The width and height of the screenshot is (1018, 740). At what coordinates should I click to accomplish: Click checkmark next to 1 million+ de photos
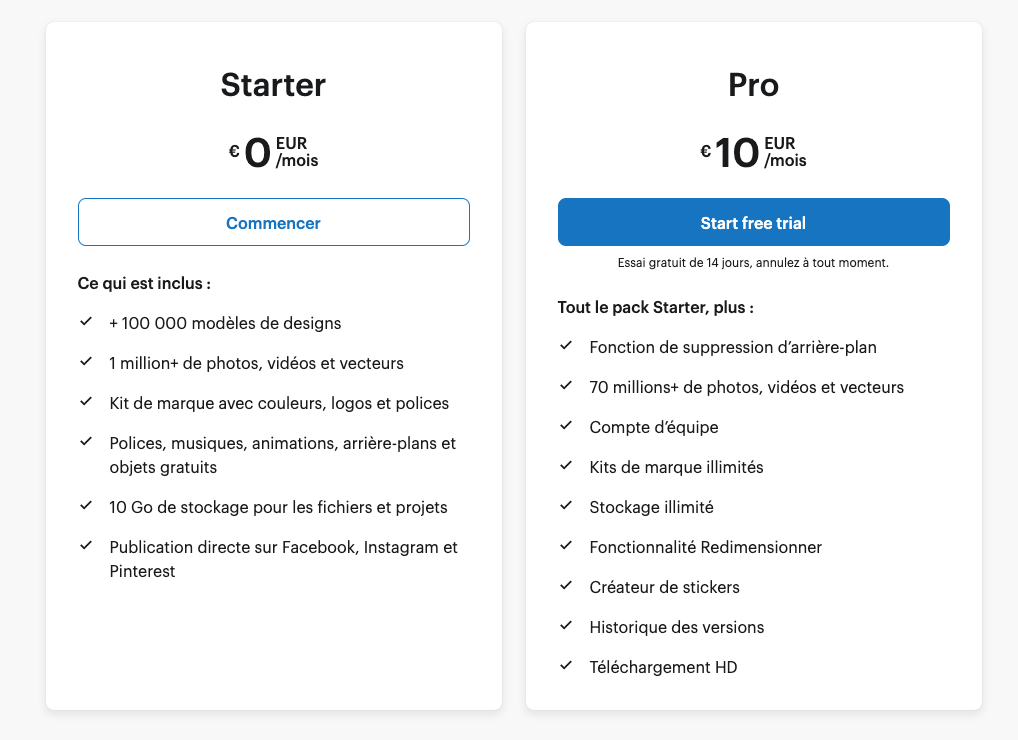tap(86, 362)
